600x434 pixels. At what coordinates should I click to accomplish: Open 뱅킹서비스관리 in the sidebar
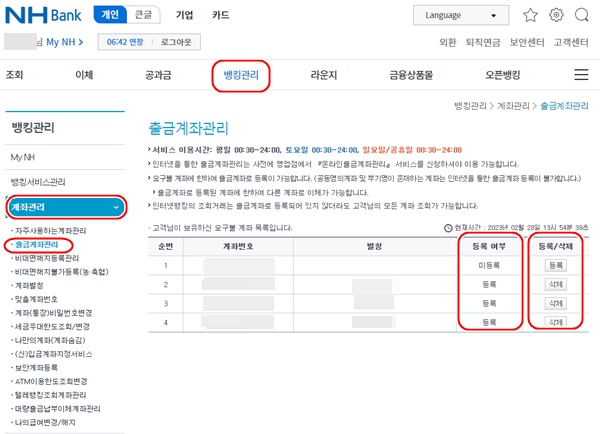click(x=38, y=182)
